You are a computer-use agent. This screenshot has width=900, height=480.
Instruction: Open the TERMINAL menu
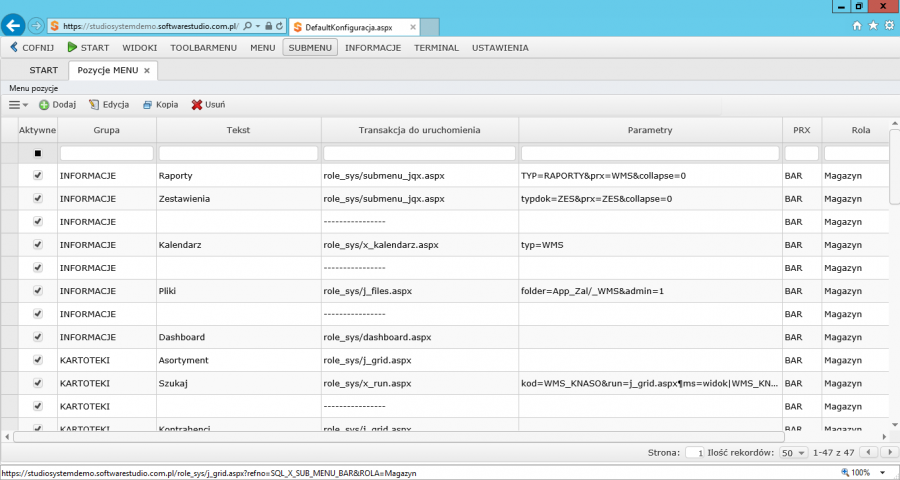436,48
